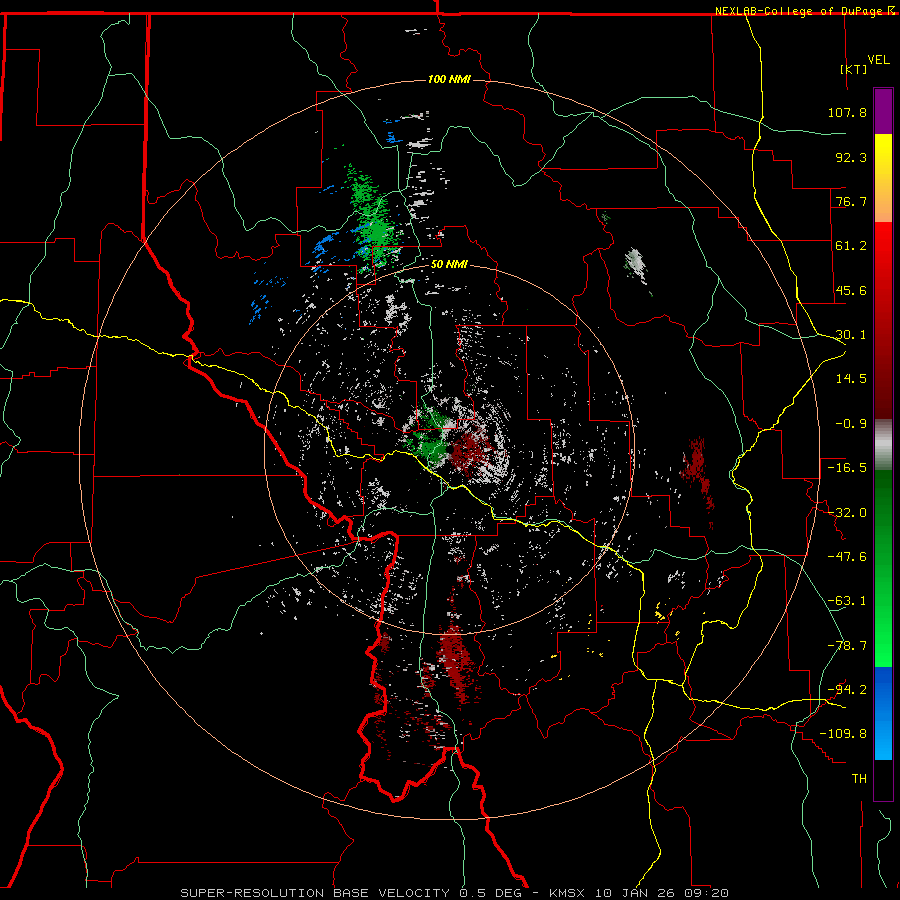Click the KMSX radar station identifier
The width and height of the screenshot is (900, 900).
pos(568,893)
